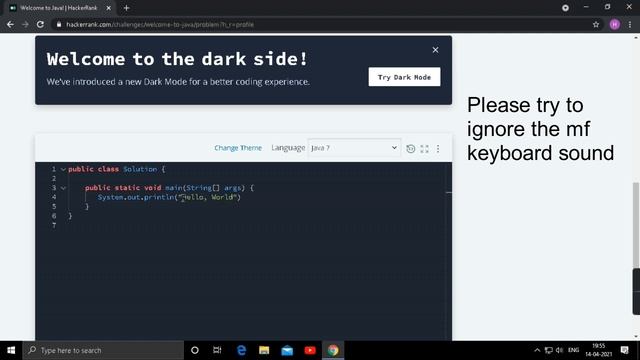This screenshot has height=360, width=640.
Task: Open the Windows Start menu
Action: click(x=11, y=350)
